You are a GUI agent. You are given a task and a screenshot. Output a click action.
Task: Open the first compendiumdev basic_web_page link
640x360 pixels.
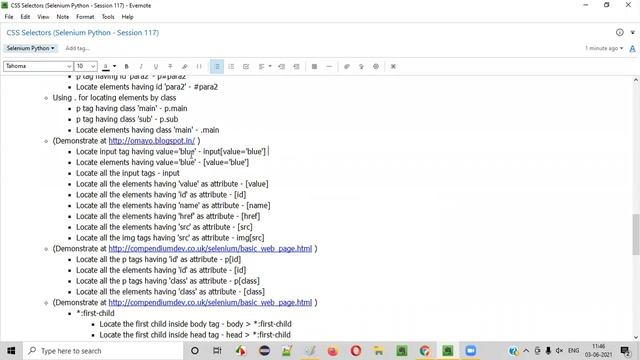pyautogui.click(x=210, y=249)
